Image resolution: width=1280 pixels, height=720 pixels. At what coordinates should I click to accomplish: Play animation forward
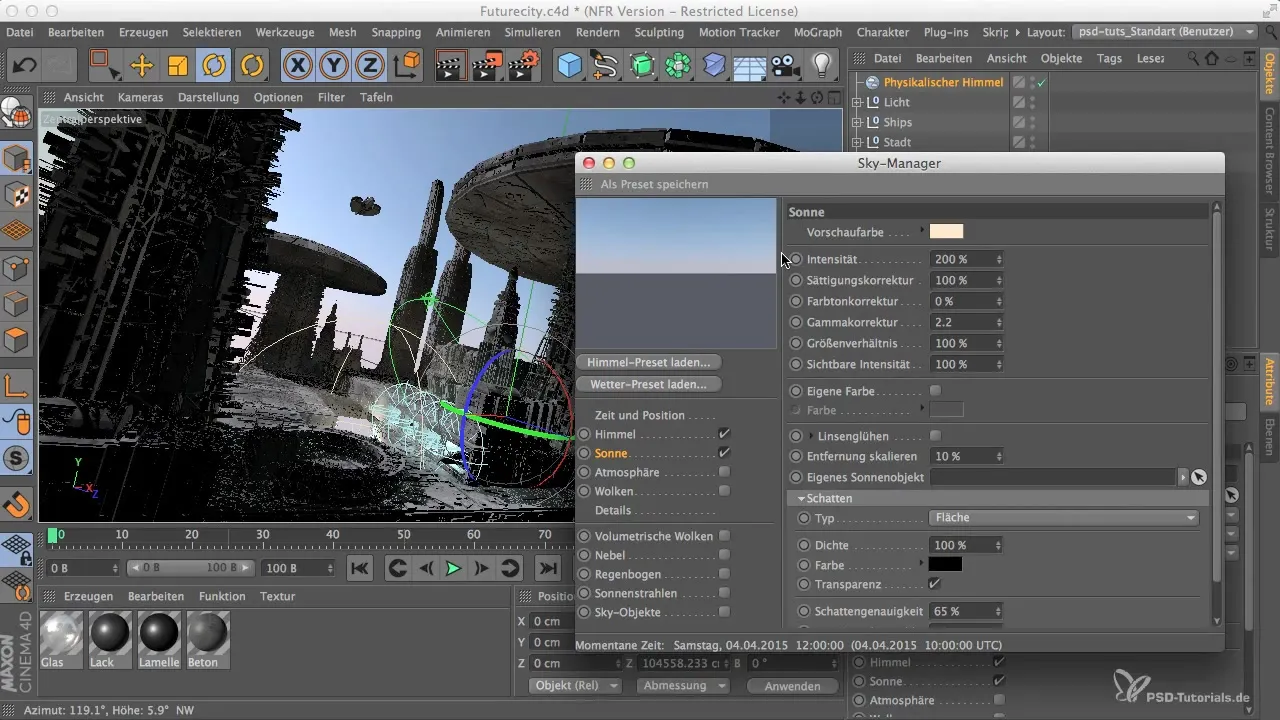453,568
